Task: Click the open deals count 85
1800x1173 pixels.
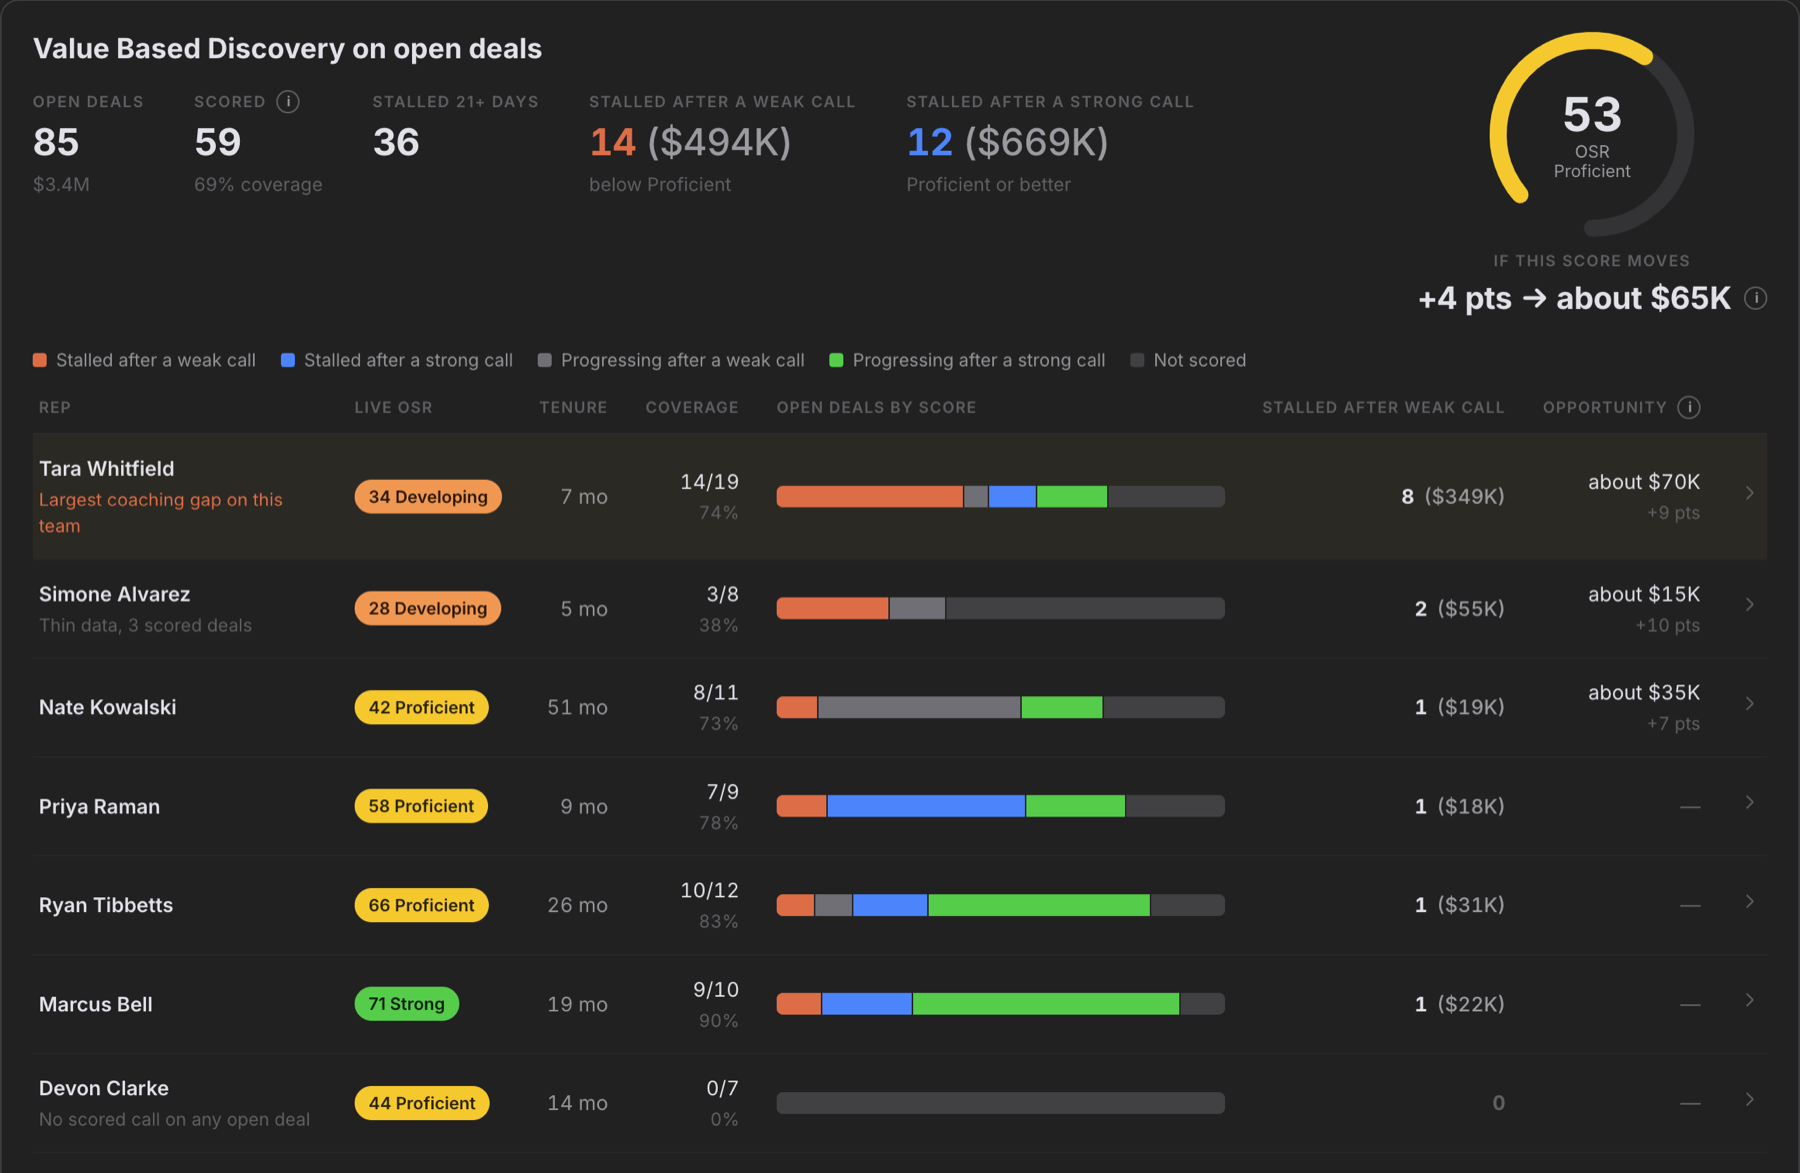Action: pyautogui.click(x=56, y=142)
